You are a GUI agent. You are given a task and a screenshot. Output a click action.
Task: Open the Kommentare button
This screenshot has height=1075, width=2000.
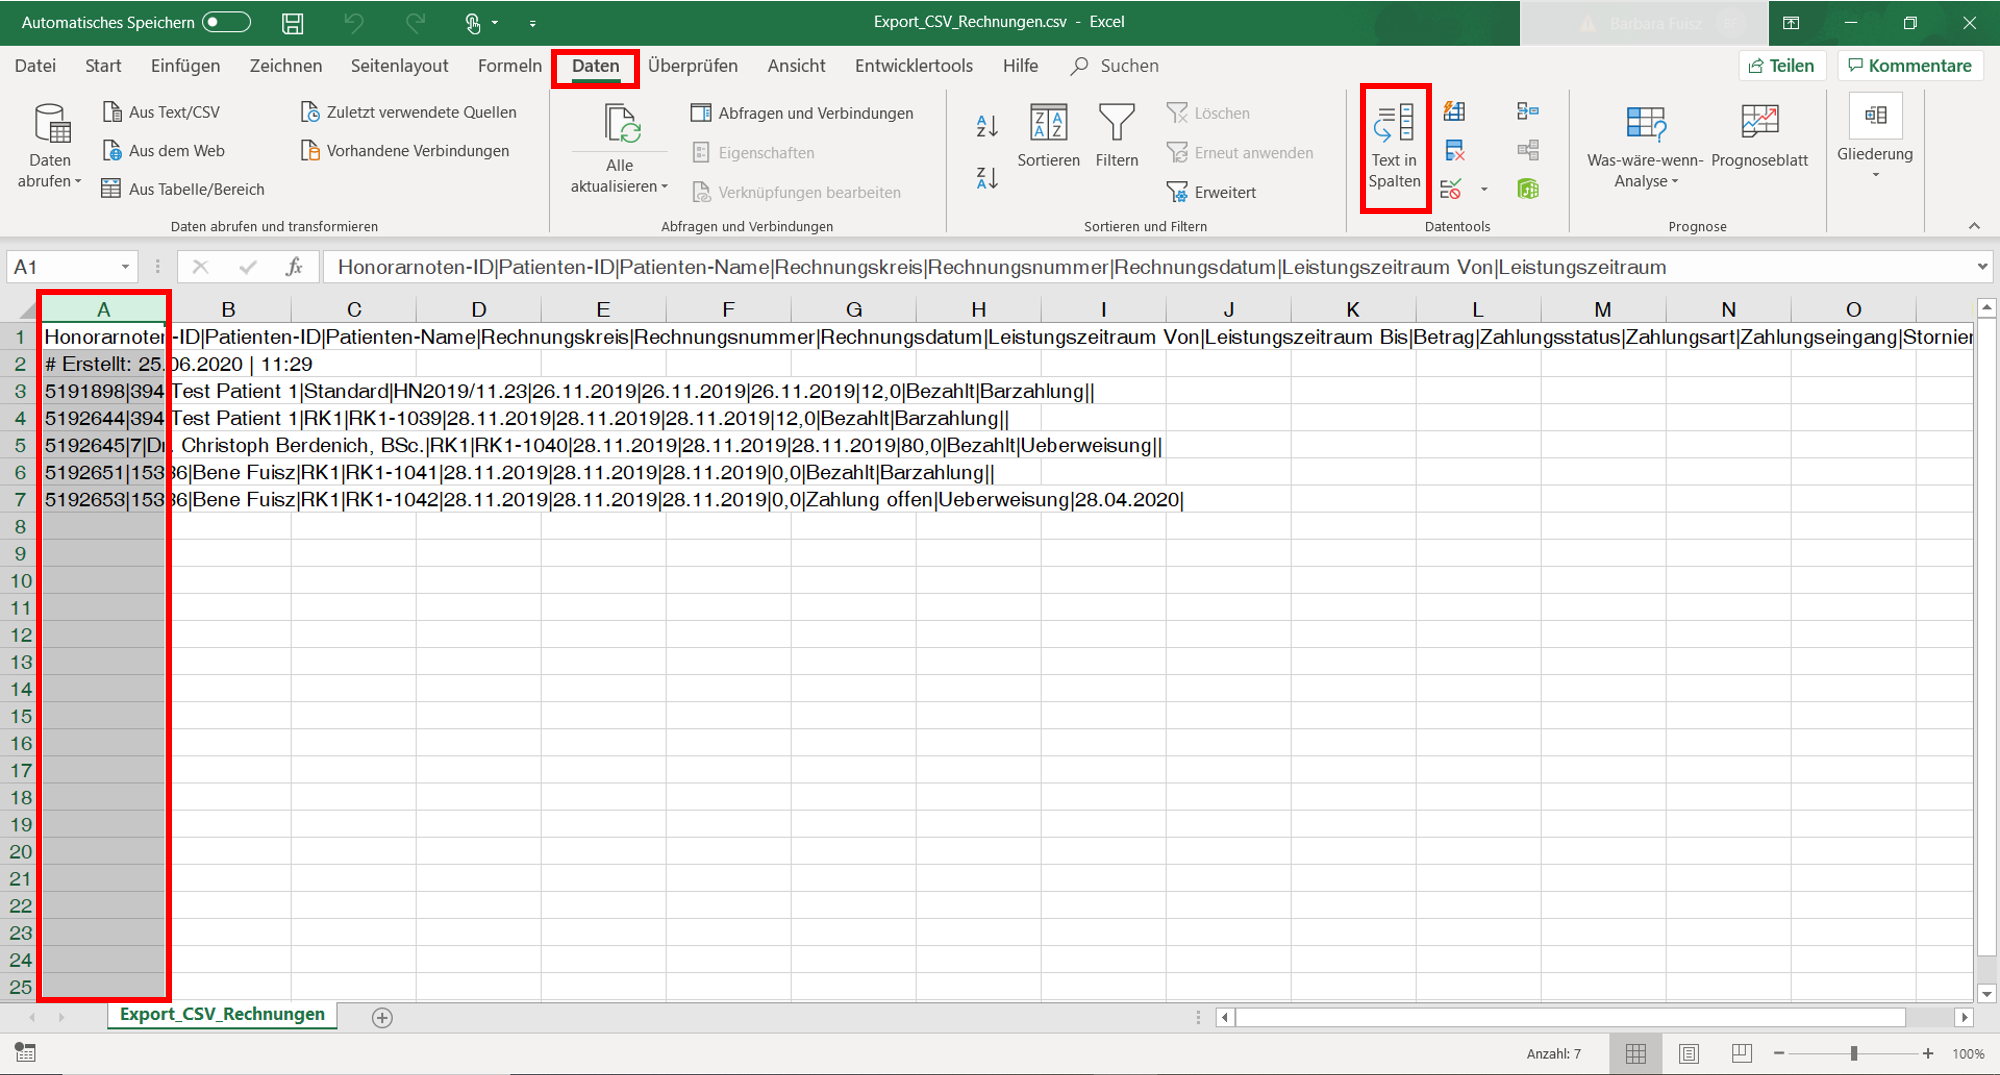(x=1910, y=66)
